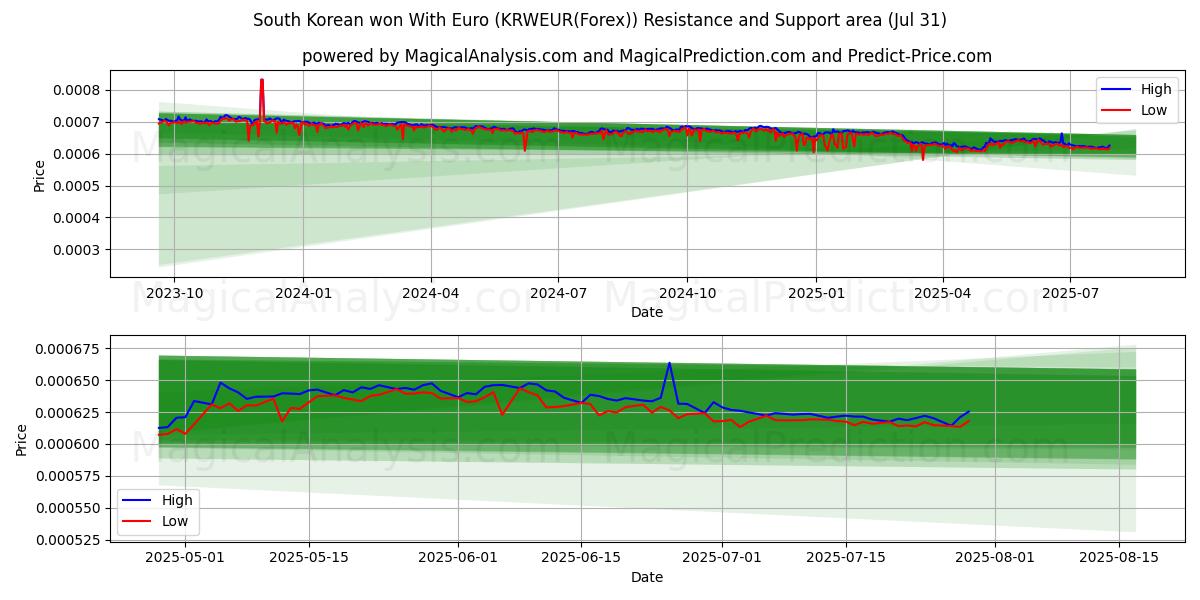Click the 'Date' axis label of the bottom chart
This screenshot has height=600, width=1200.
646,577
